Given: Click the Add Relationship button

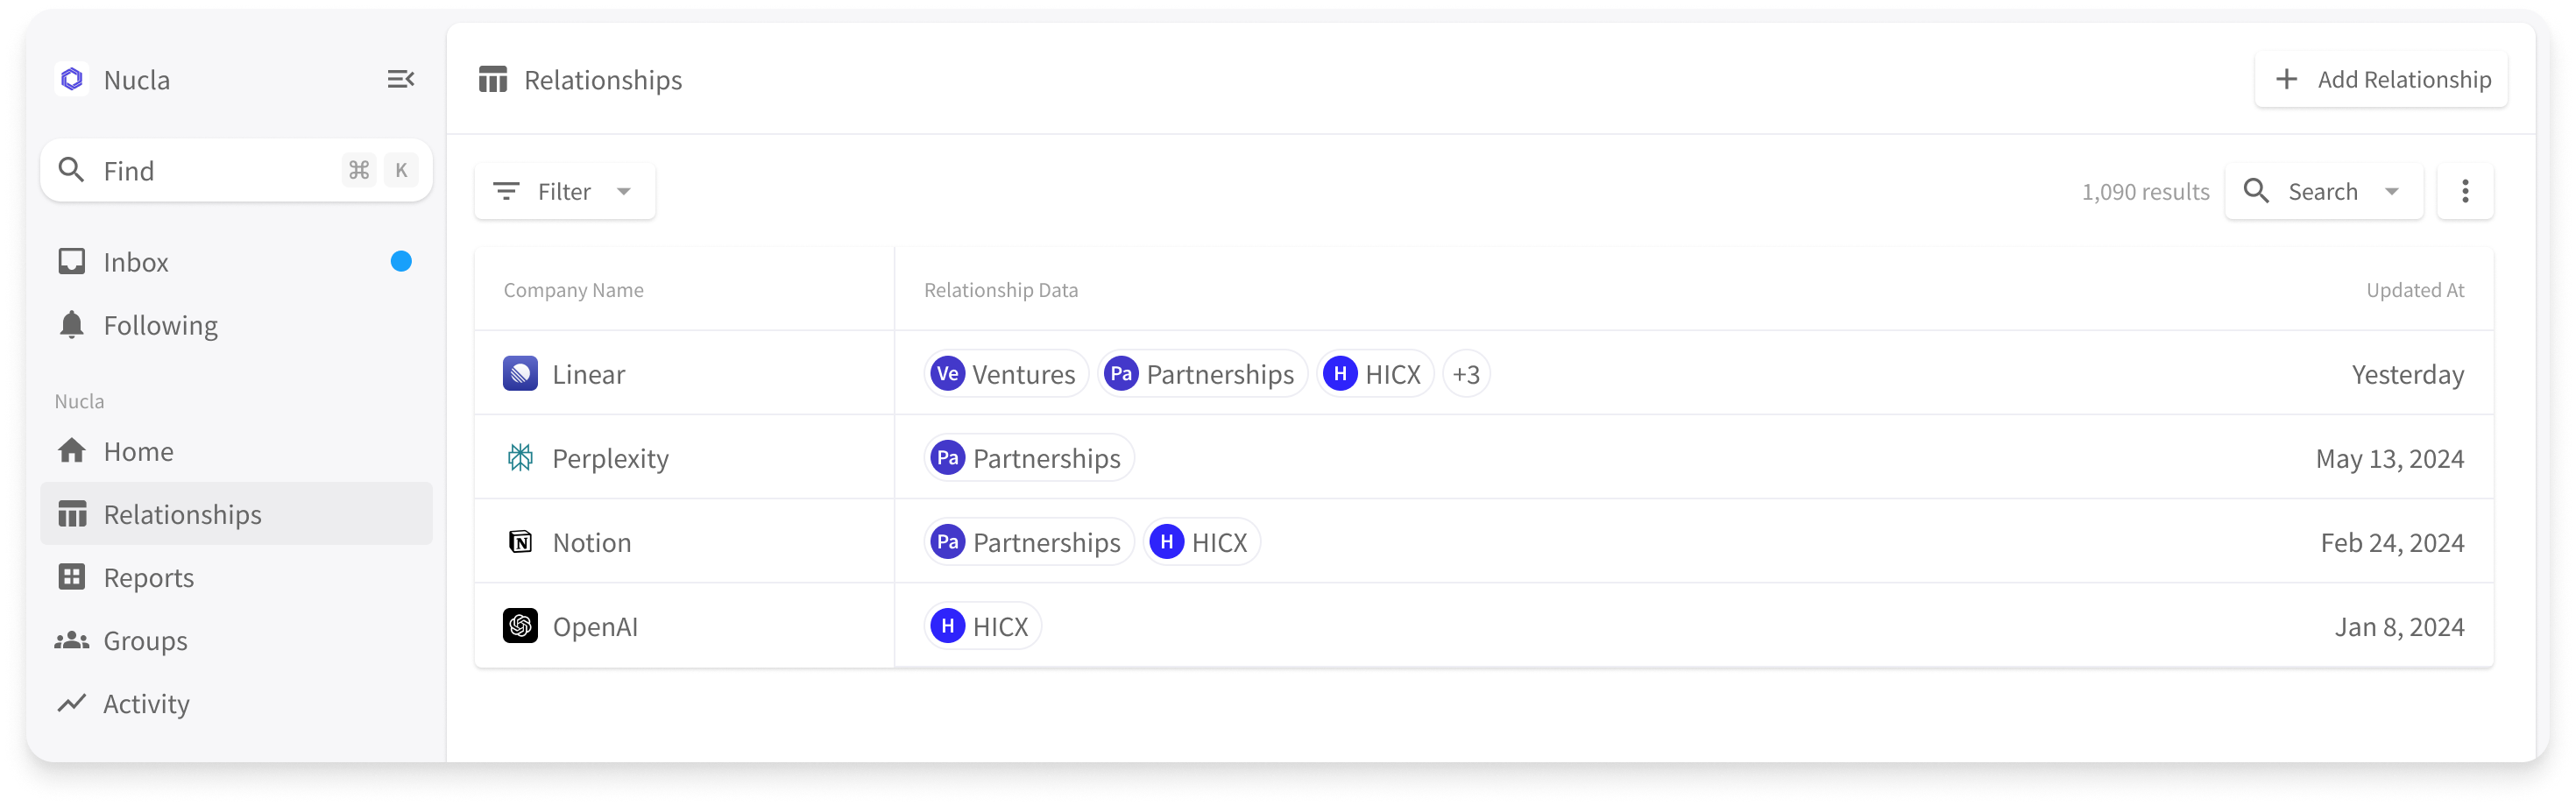Looking at the screenshot, I should point(2382,79).
